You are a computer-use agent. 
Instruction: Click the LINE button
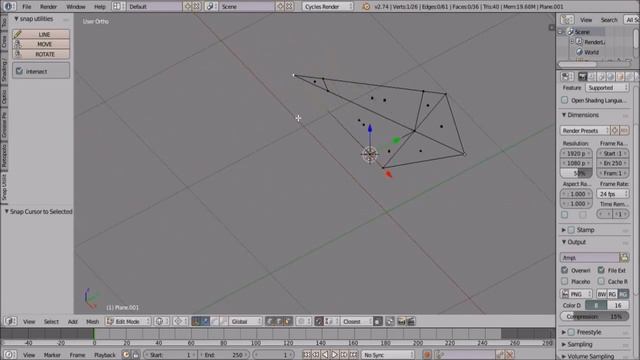[41, 34]
